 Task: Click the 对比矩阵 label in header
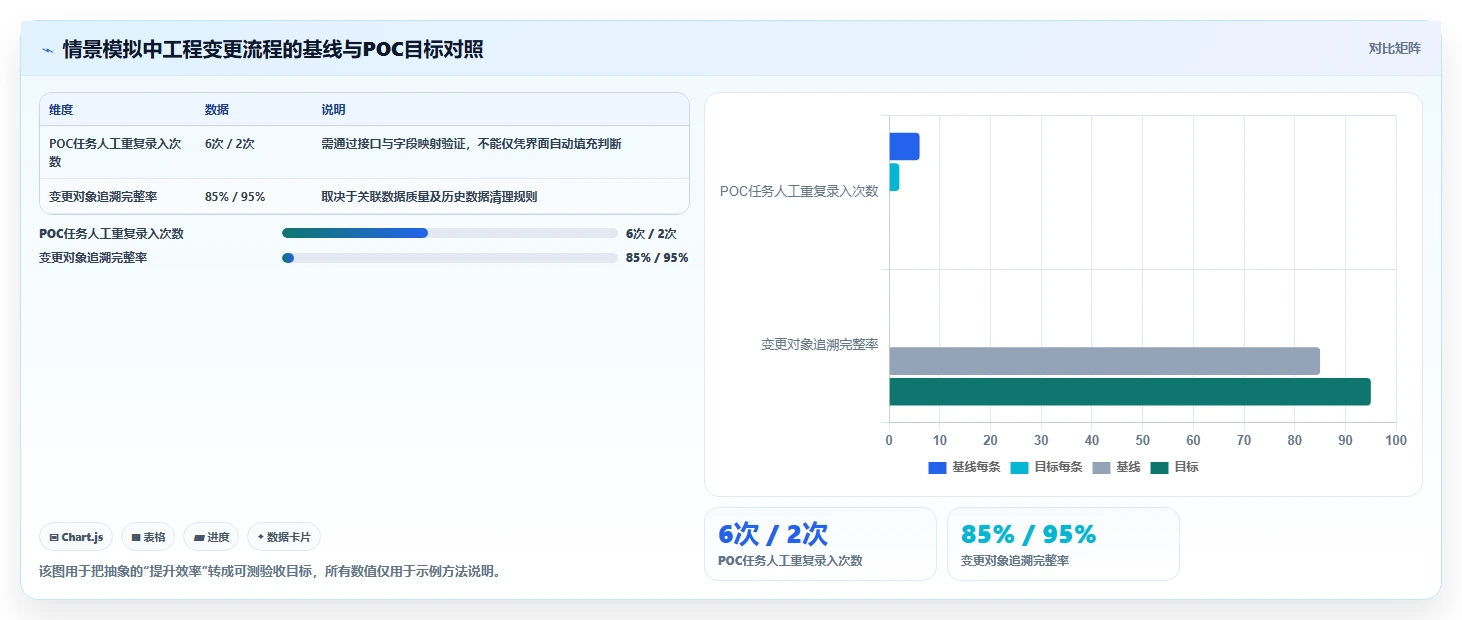pyautogui.click(x=1394, y=48)
